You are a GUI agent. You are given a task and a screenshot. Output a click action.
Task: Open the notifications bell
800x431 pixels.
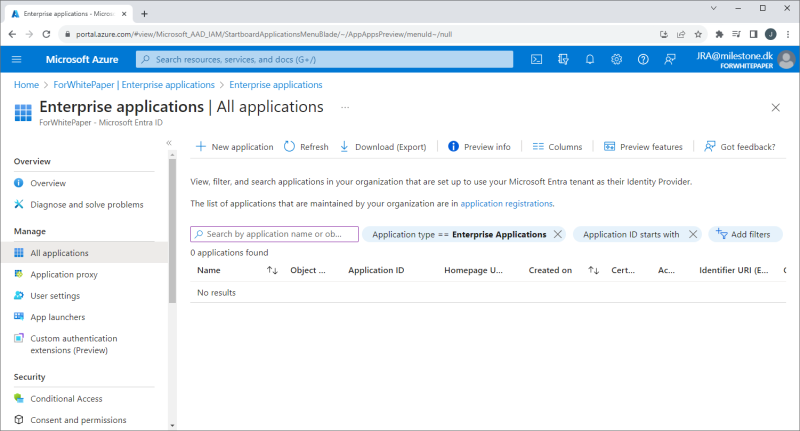[590, 59]
